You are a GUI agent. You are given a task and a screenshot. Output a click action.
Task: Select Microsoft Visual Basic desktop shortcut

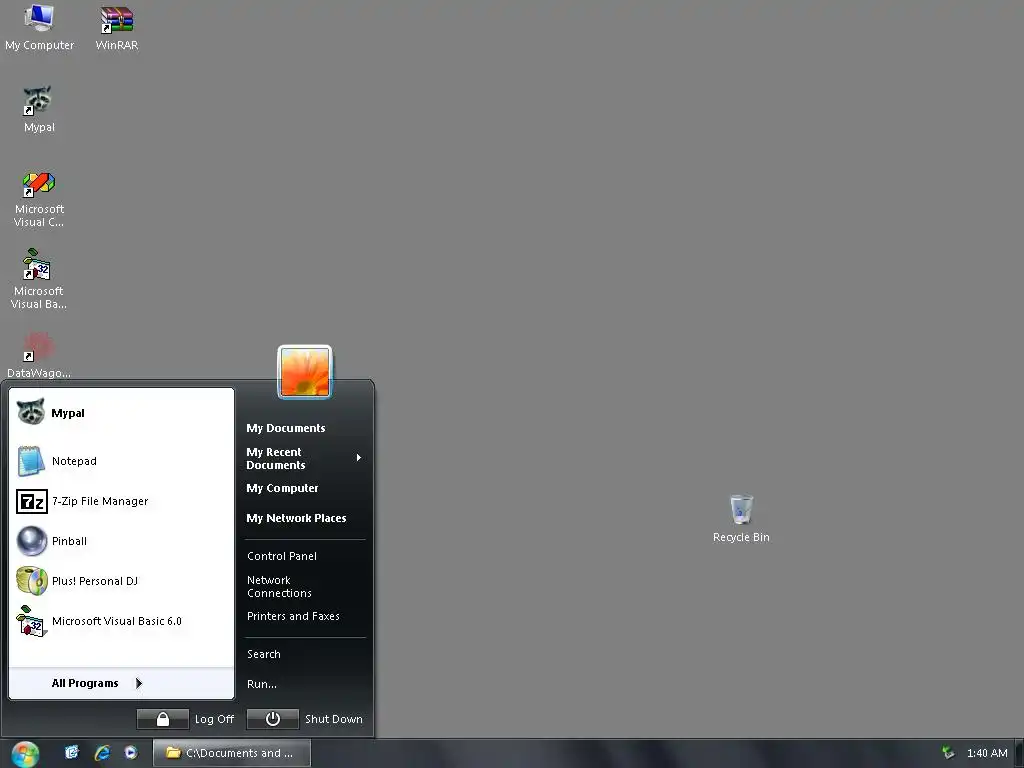(x=39, y=279)
